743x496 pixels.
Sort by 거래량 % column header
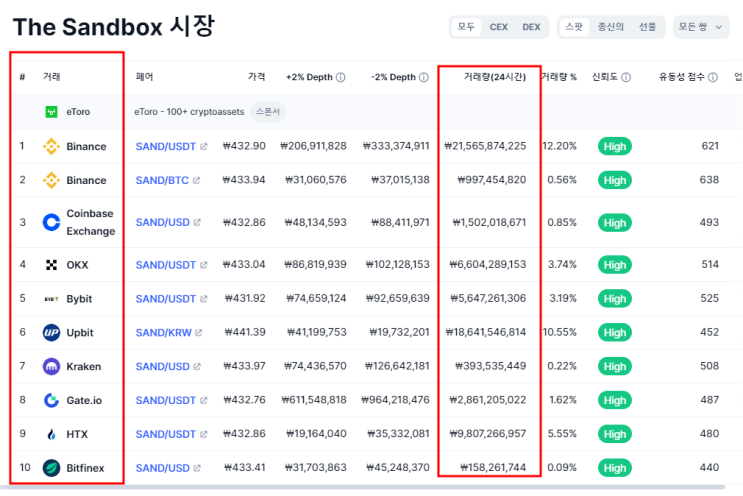click(x=559, y=77)
